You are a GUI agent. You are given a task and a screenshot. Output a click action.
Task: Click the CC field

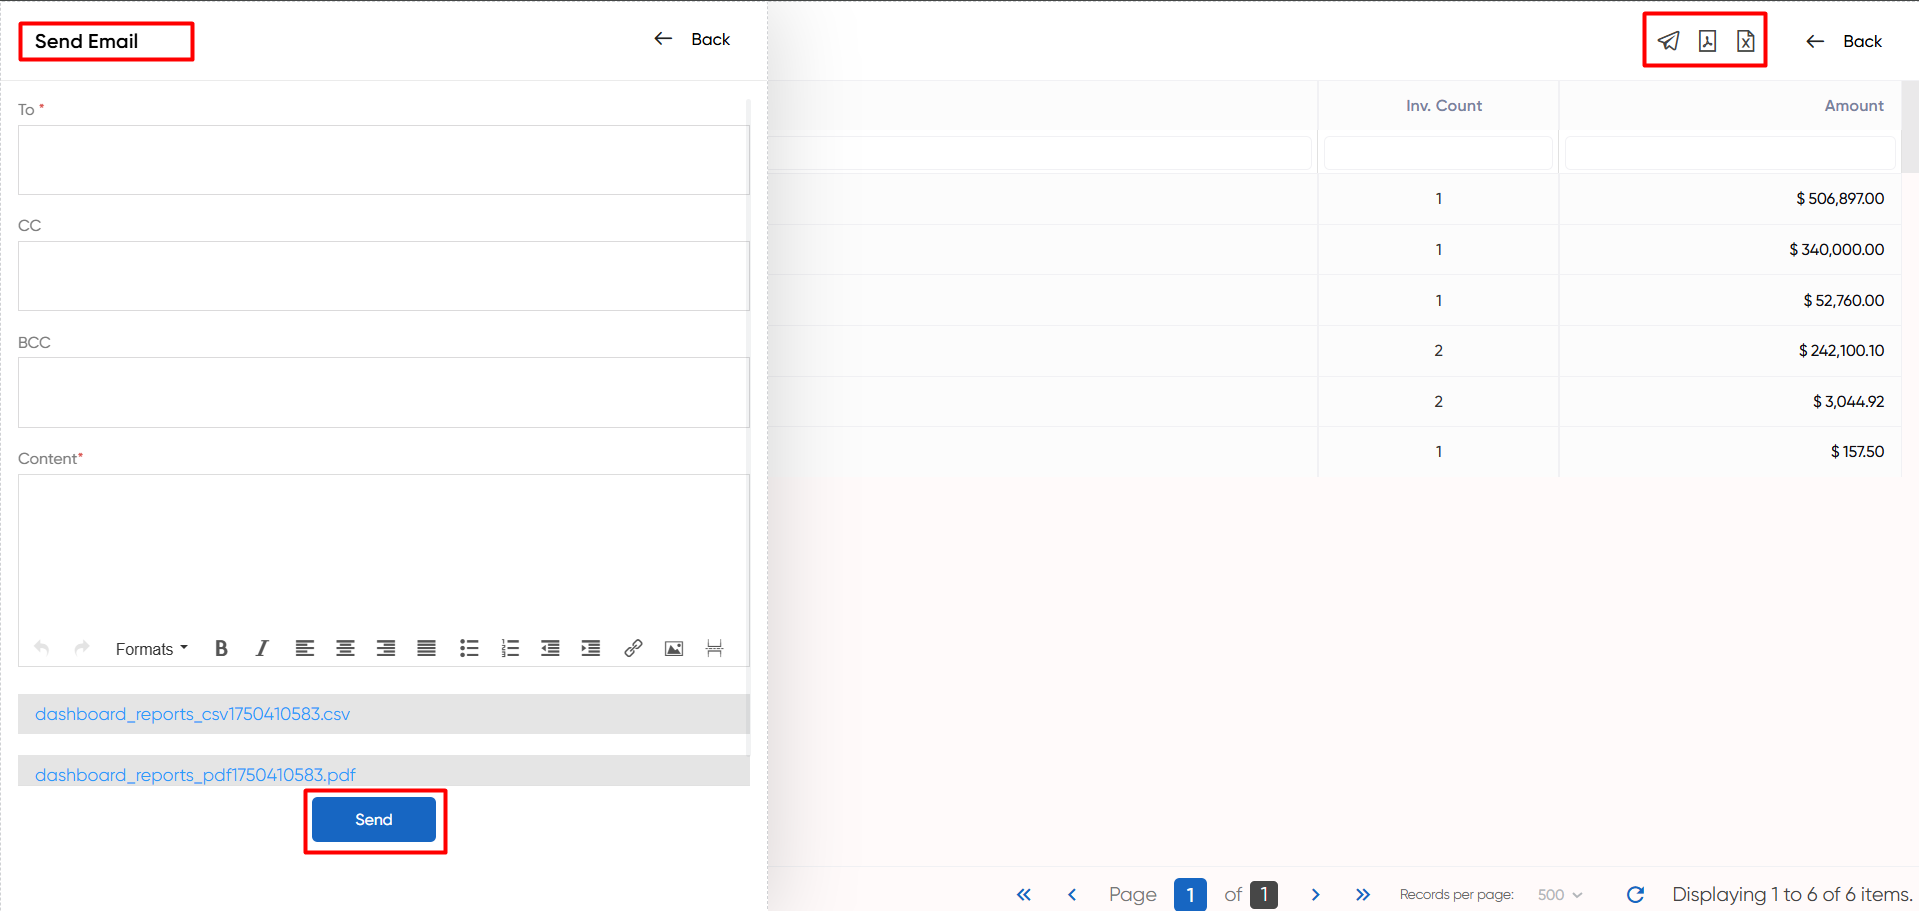pos(383,276)
